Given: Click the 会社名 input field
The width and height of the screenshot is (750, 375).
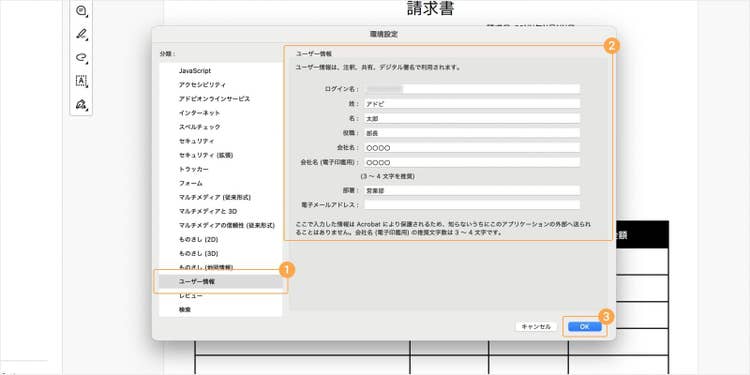Looking at the screenshot, I should (x=472, y=147).
